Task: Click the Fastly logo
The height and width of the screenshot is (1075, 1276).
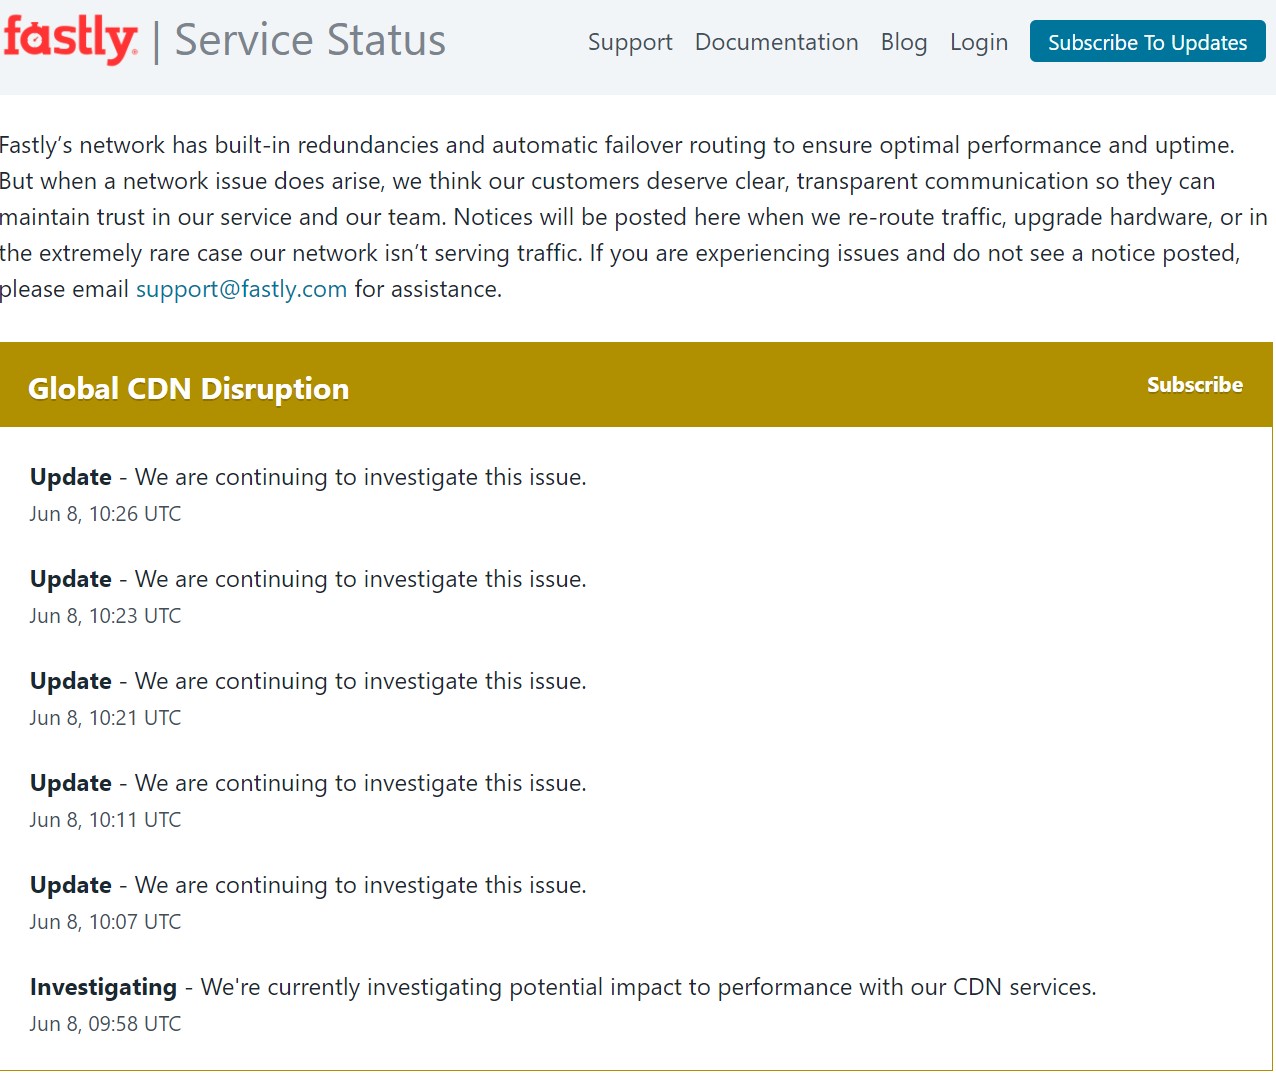Action: 70,40
